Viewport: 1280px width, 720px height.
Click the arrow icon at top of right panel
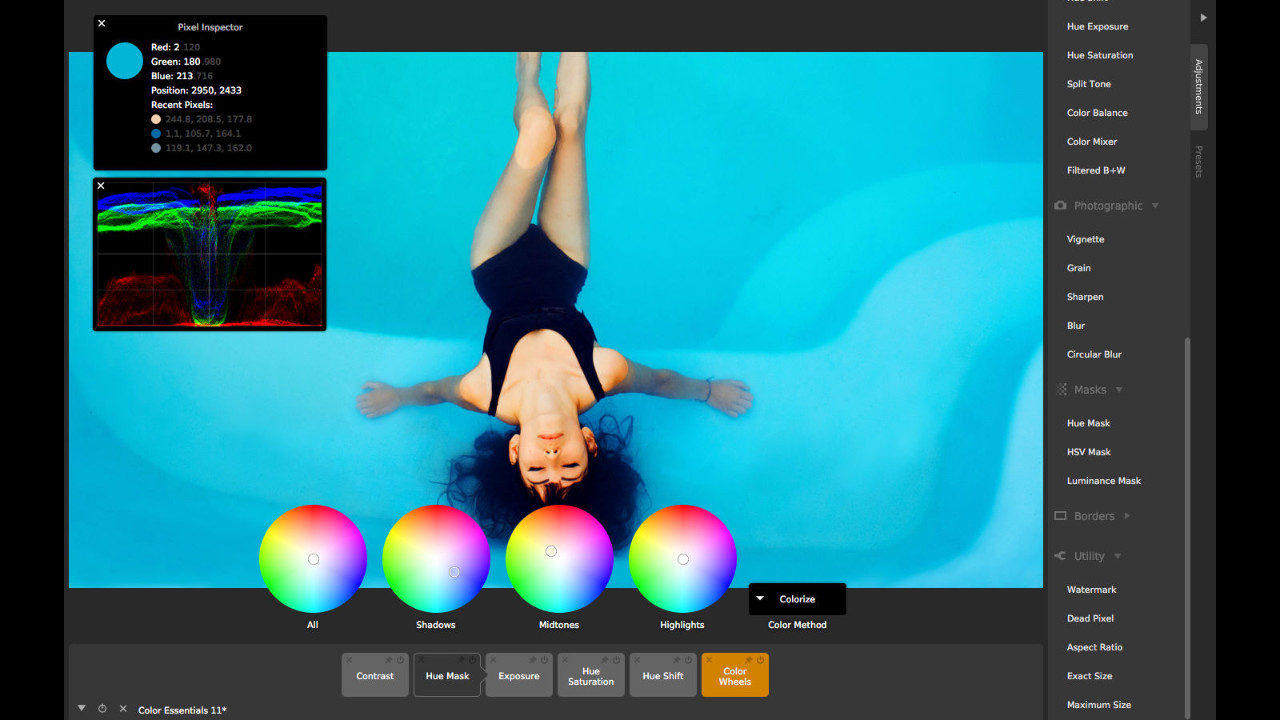[1203, 17]
